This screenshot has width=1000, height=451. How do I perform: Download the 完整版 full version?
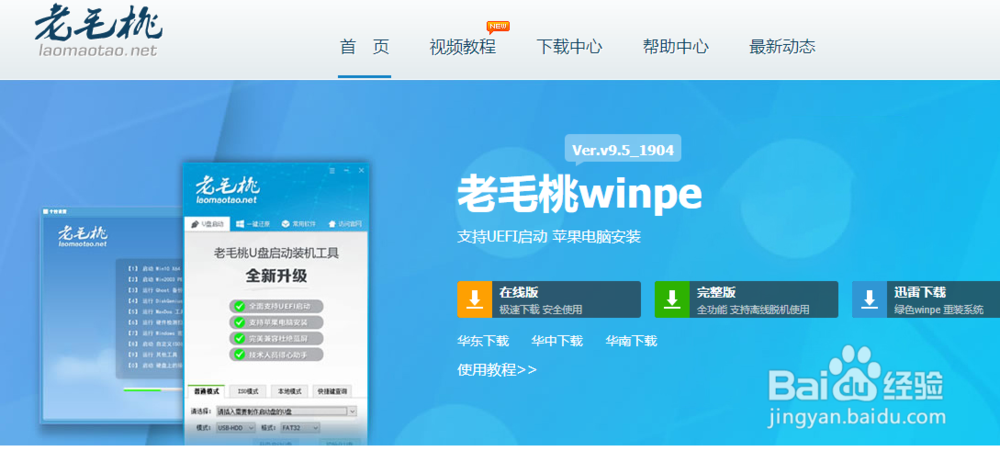tap(746, 299)
